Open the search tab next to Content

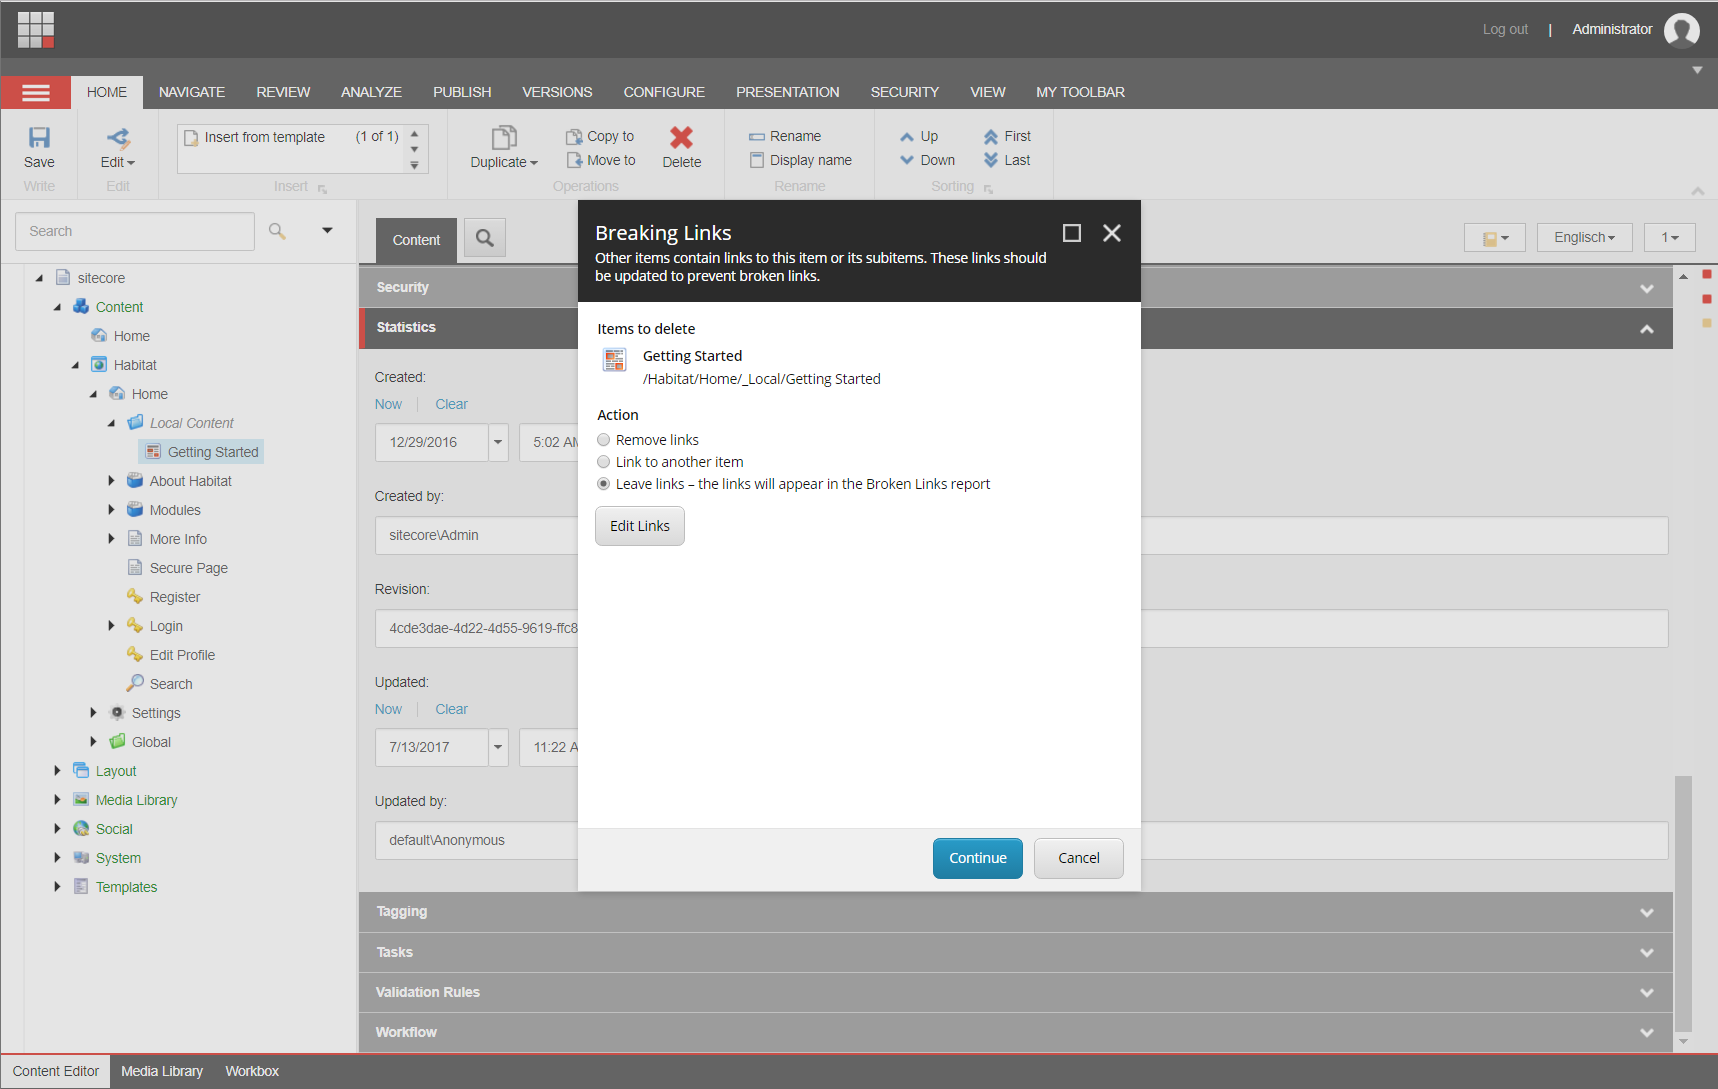[485, 238]
